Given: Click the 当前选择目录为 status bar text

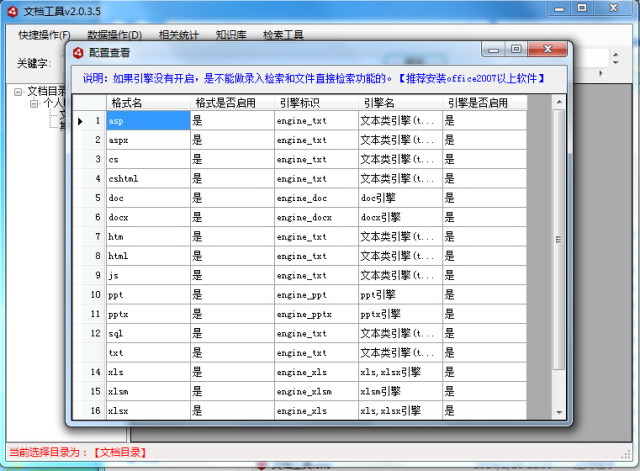Looking at the screenshot, I should click(78, 452).
